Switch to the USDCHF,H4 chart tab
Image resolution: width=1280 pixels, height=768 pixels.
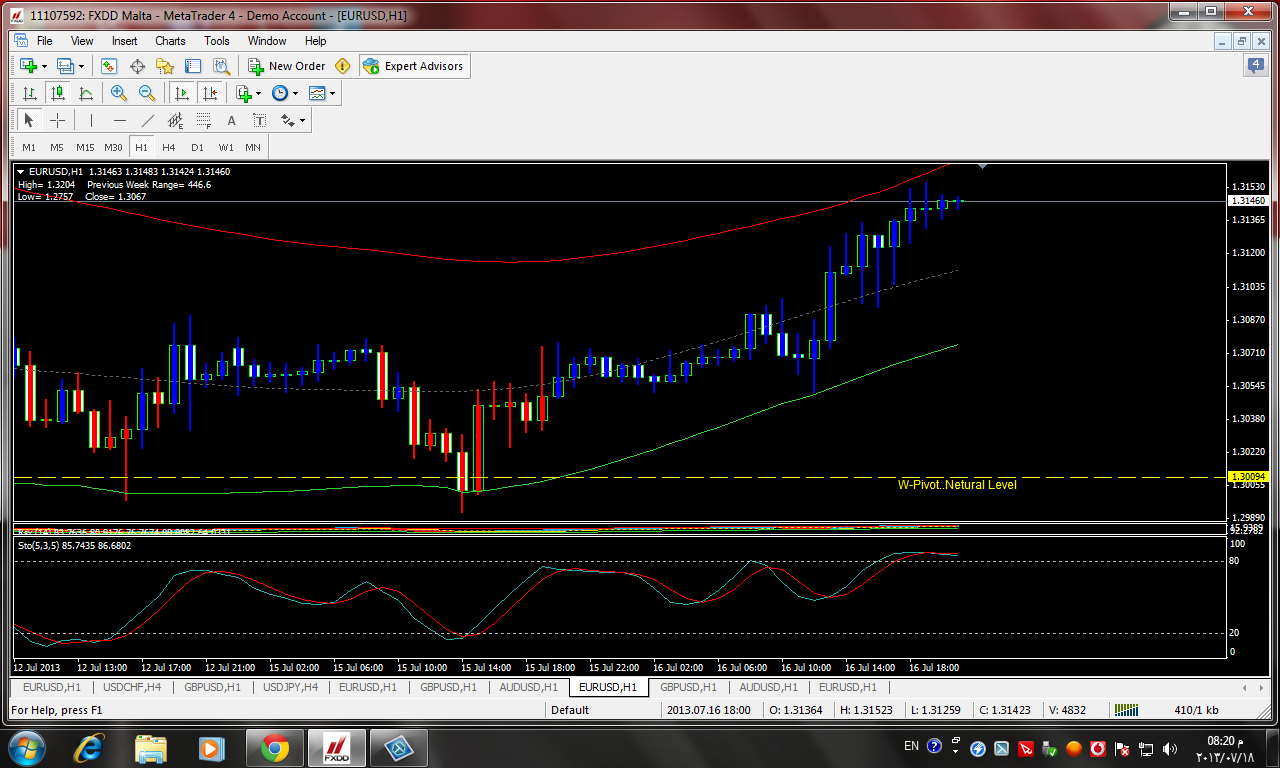coord(132,687)
